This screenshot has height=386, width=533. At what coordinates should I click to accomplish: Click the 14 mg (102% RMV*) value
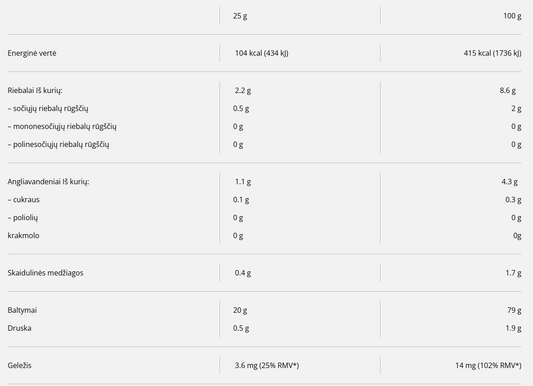coord(488,366)
